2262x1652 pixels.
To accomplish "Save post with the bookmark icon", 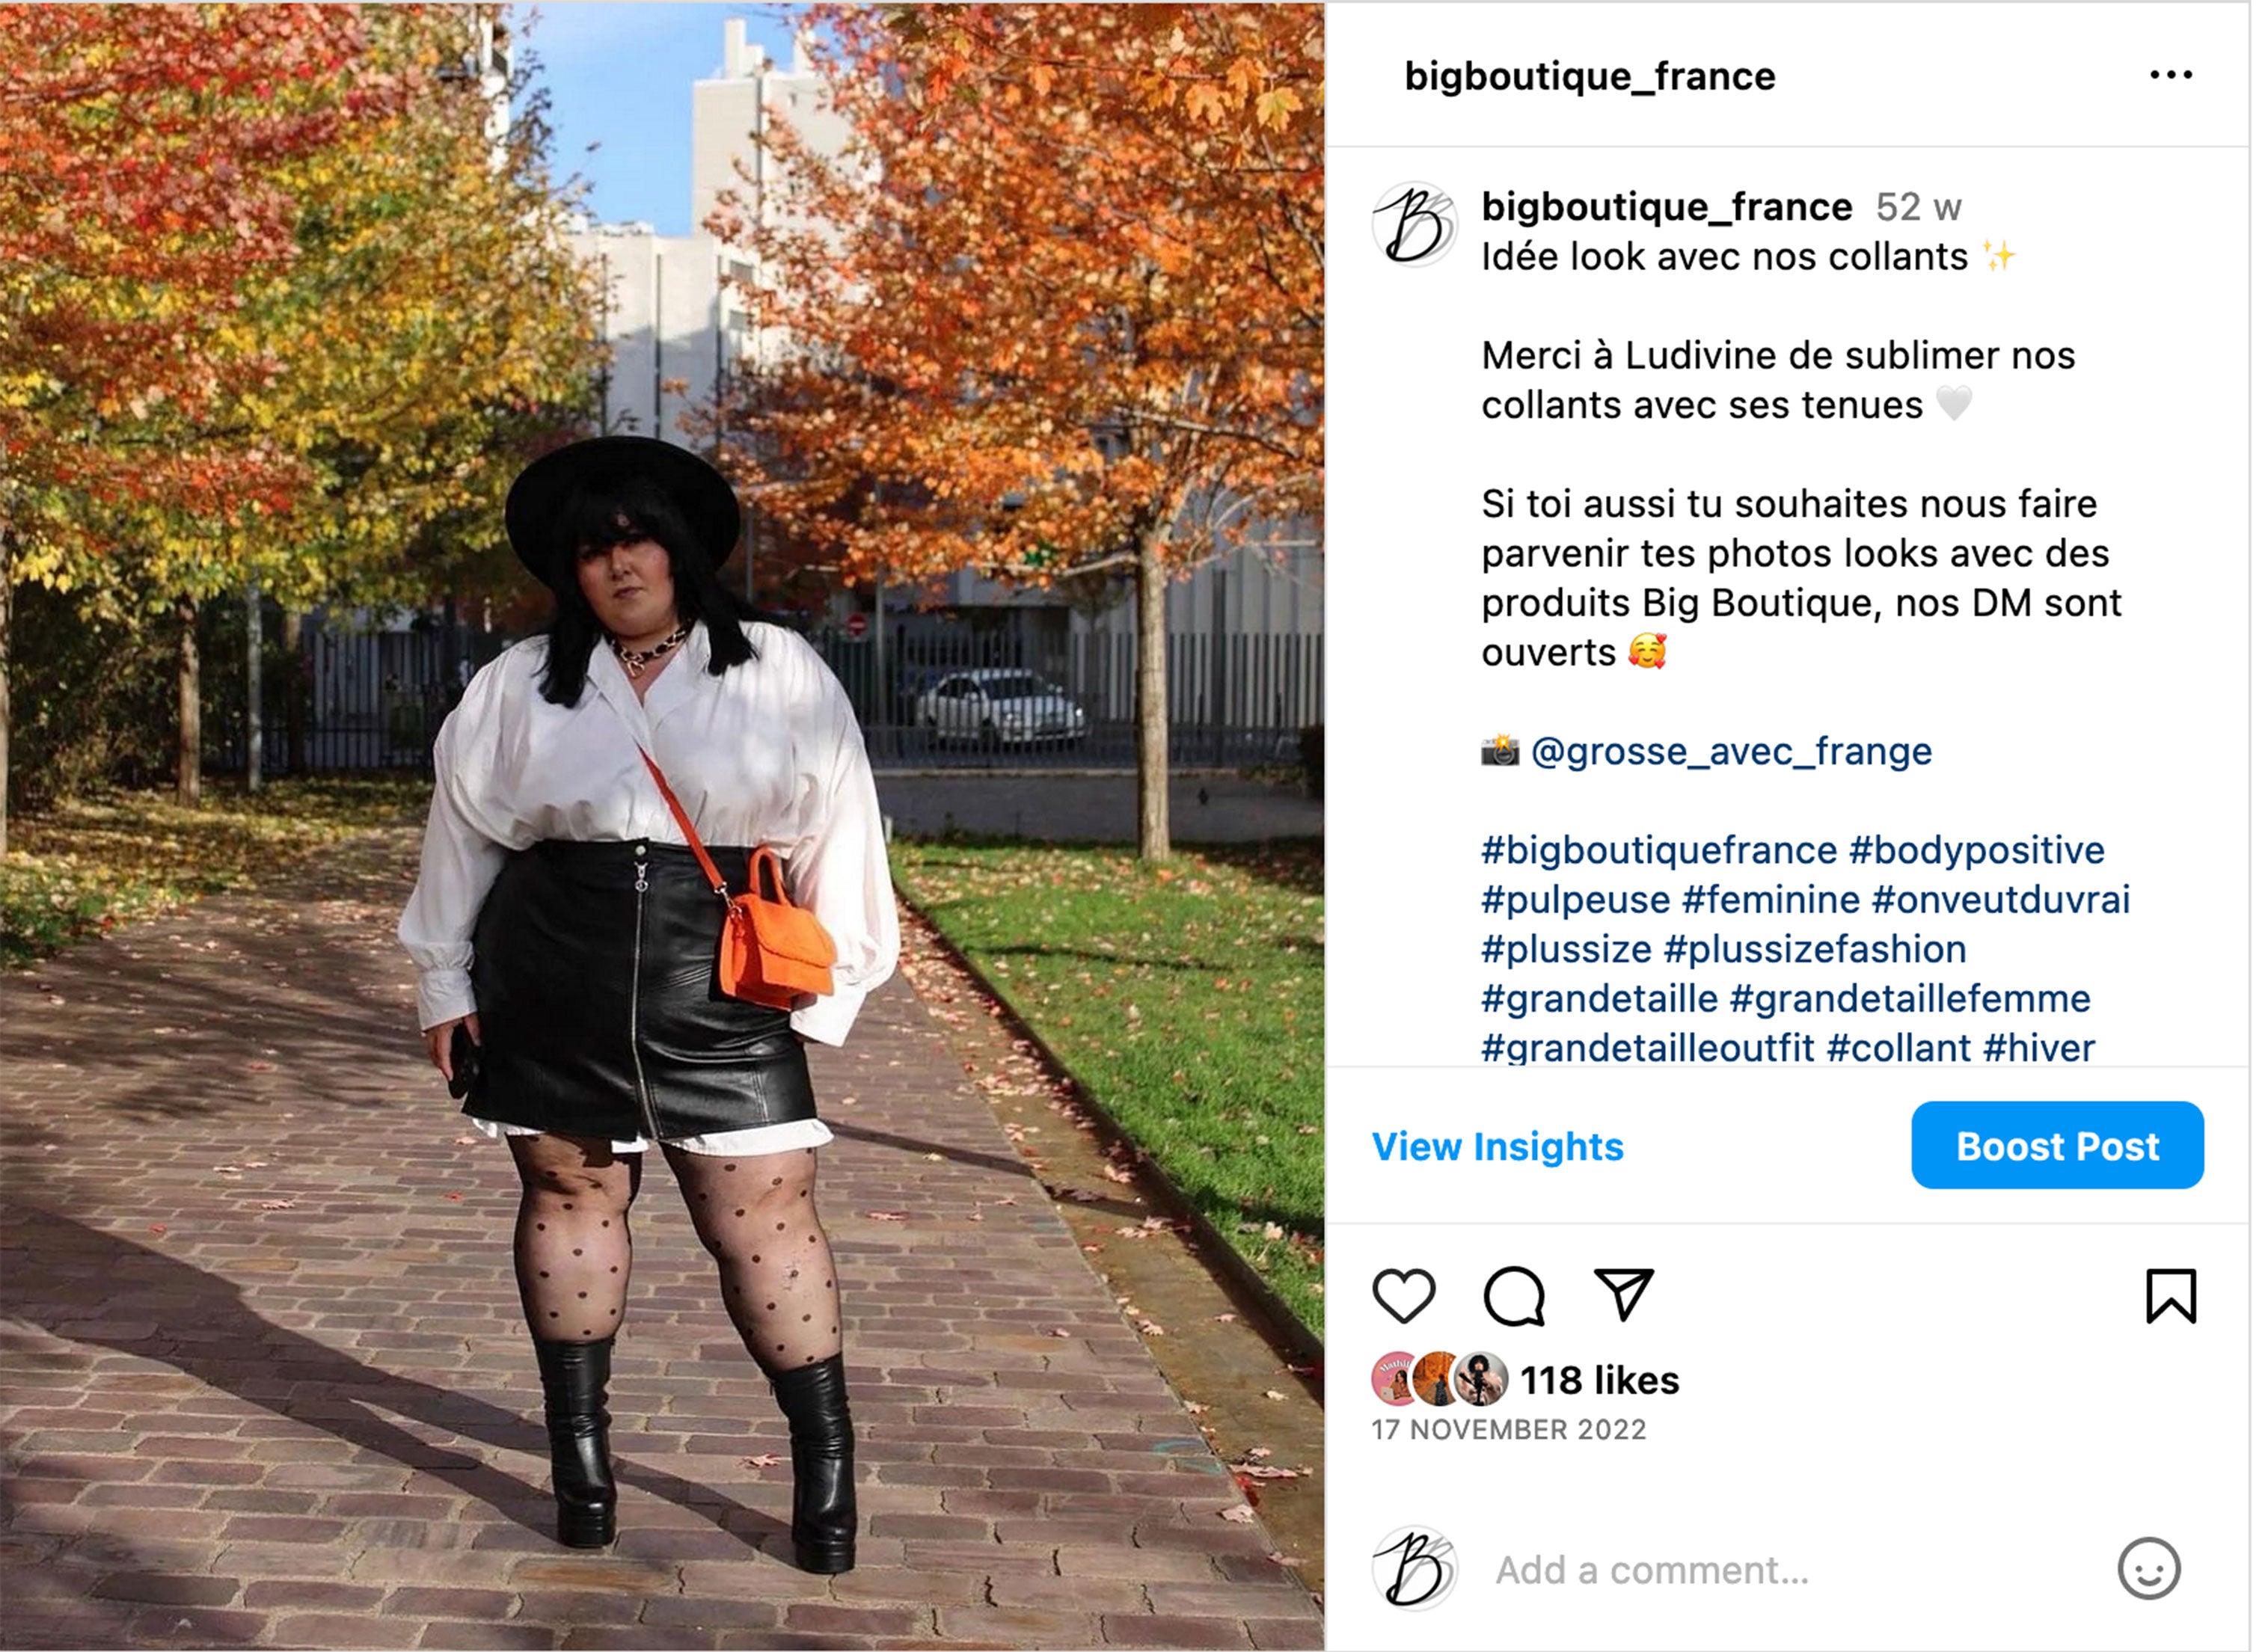I will click(2171, 1296).
